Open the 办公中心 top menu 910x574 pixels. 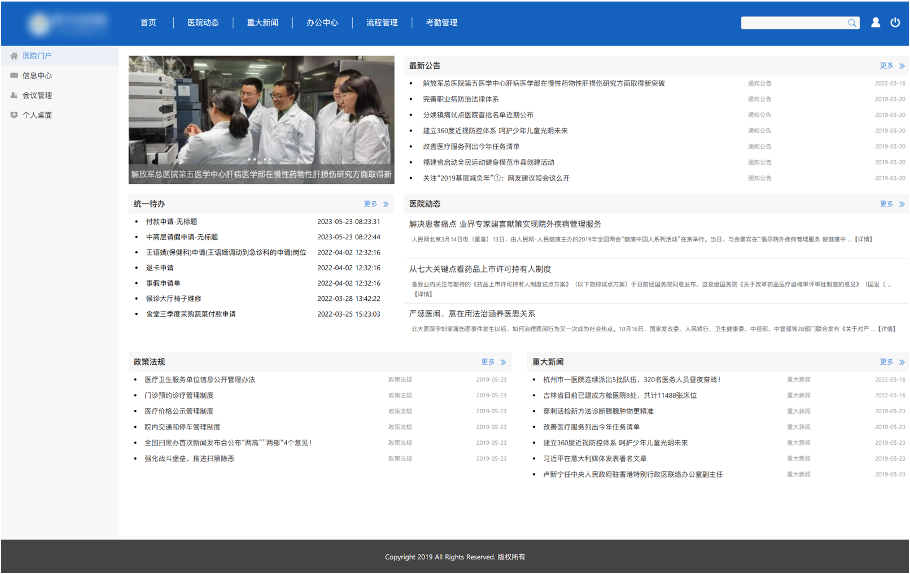322,23
